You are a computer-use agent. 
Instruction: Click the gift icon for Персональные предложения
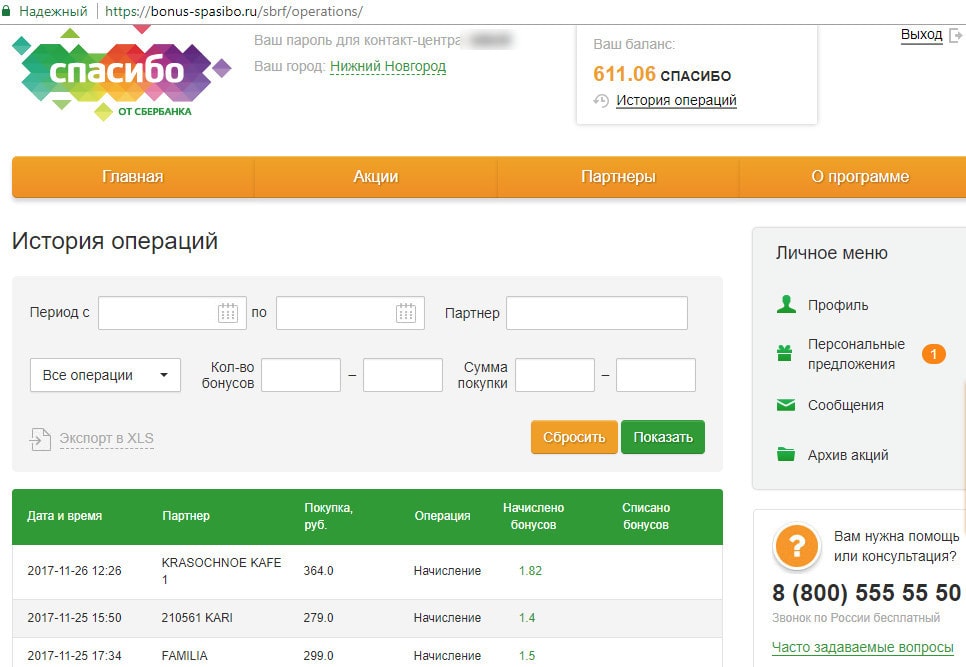(784, 354)
